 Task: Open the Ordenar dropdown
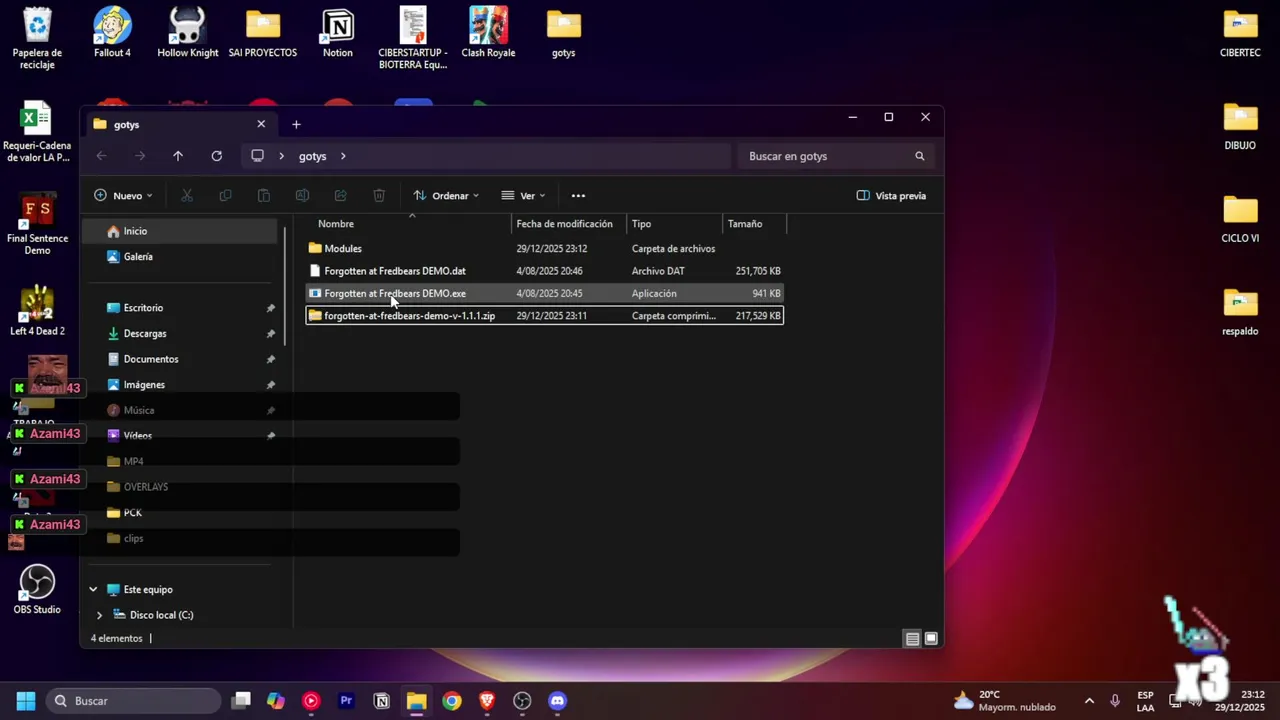coord(446,196)
